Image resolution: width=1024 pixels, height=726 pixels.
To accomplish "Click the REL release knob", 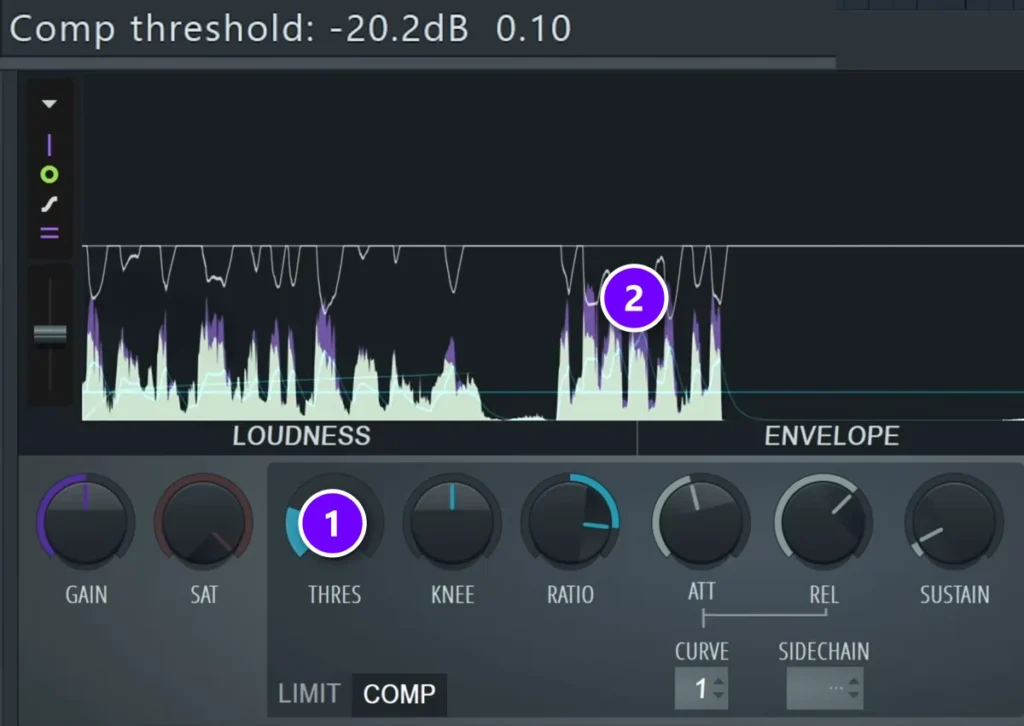I will tap(823, 520).
